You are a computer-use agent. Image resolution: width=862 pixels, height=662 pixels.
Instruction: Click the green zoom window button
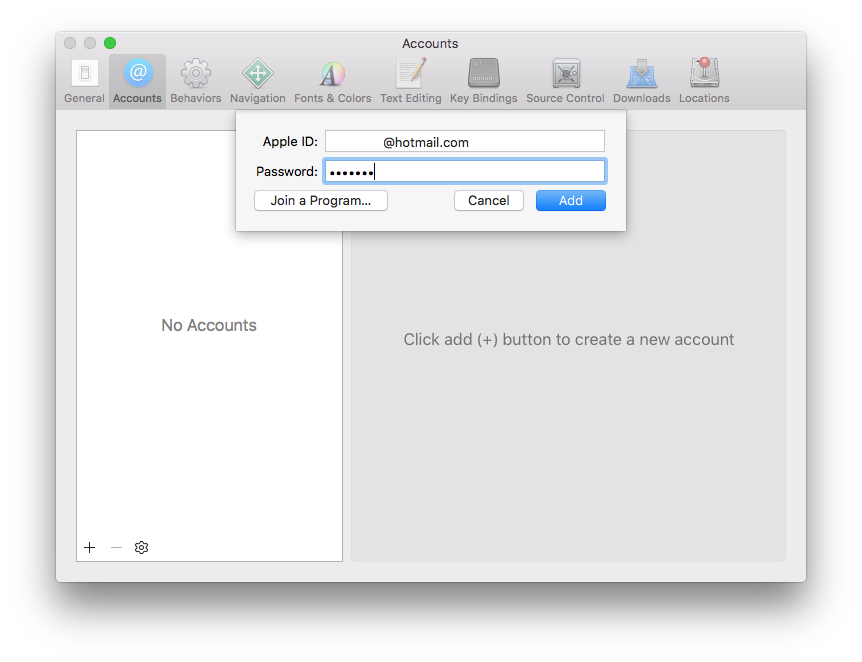pyautogui.click(x=110, y=43)
